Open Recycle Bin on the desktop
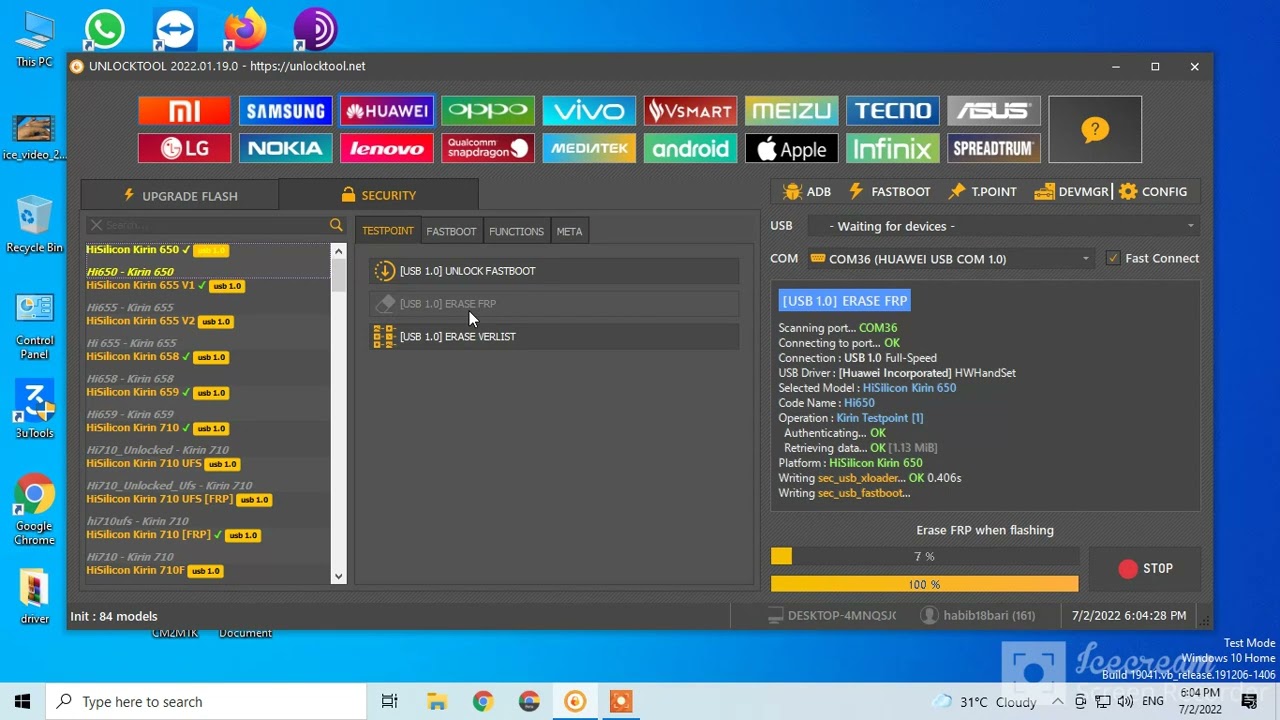 tap(34, 224)
